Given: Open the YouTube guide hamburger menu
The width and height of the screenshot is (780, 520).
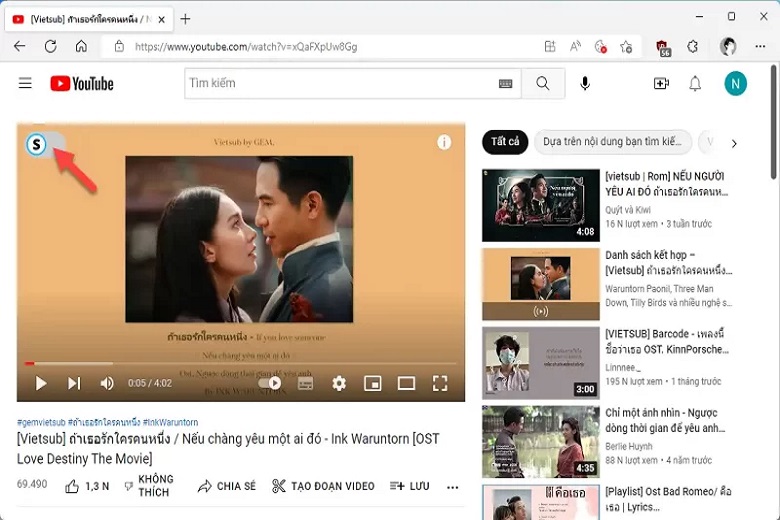Looking at the screenshot, I should pyautogui.click(x=25, y=83).
